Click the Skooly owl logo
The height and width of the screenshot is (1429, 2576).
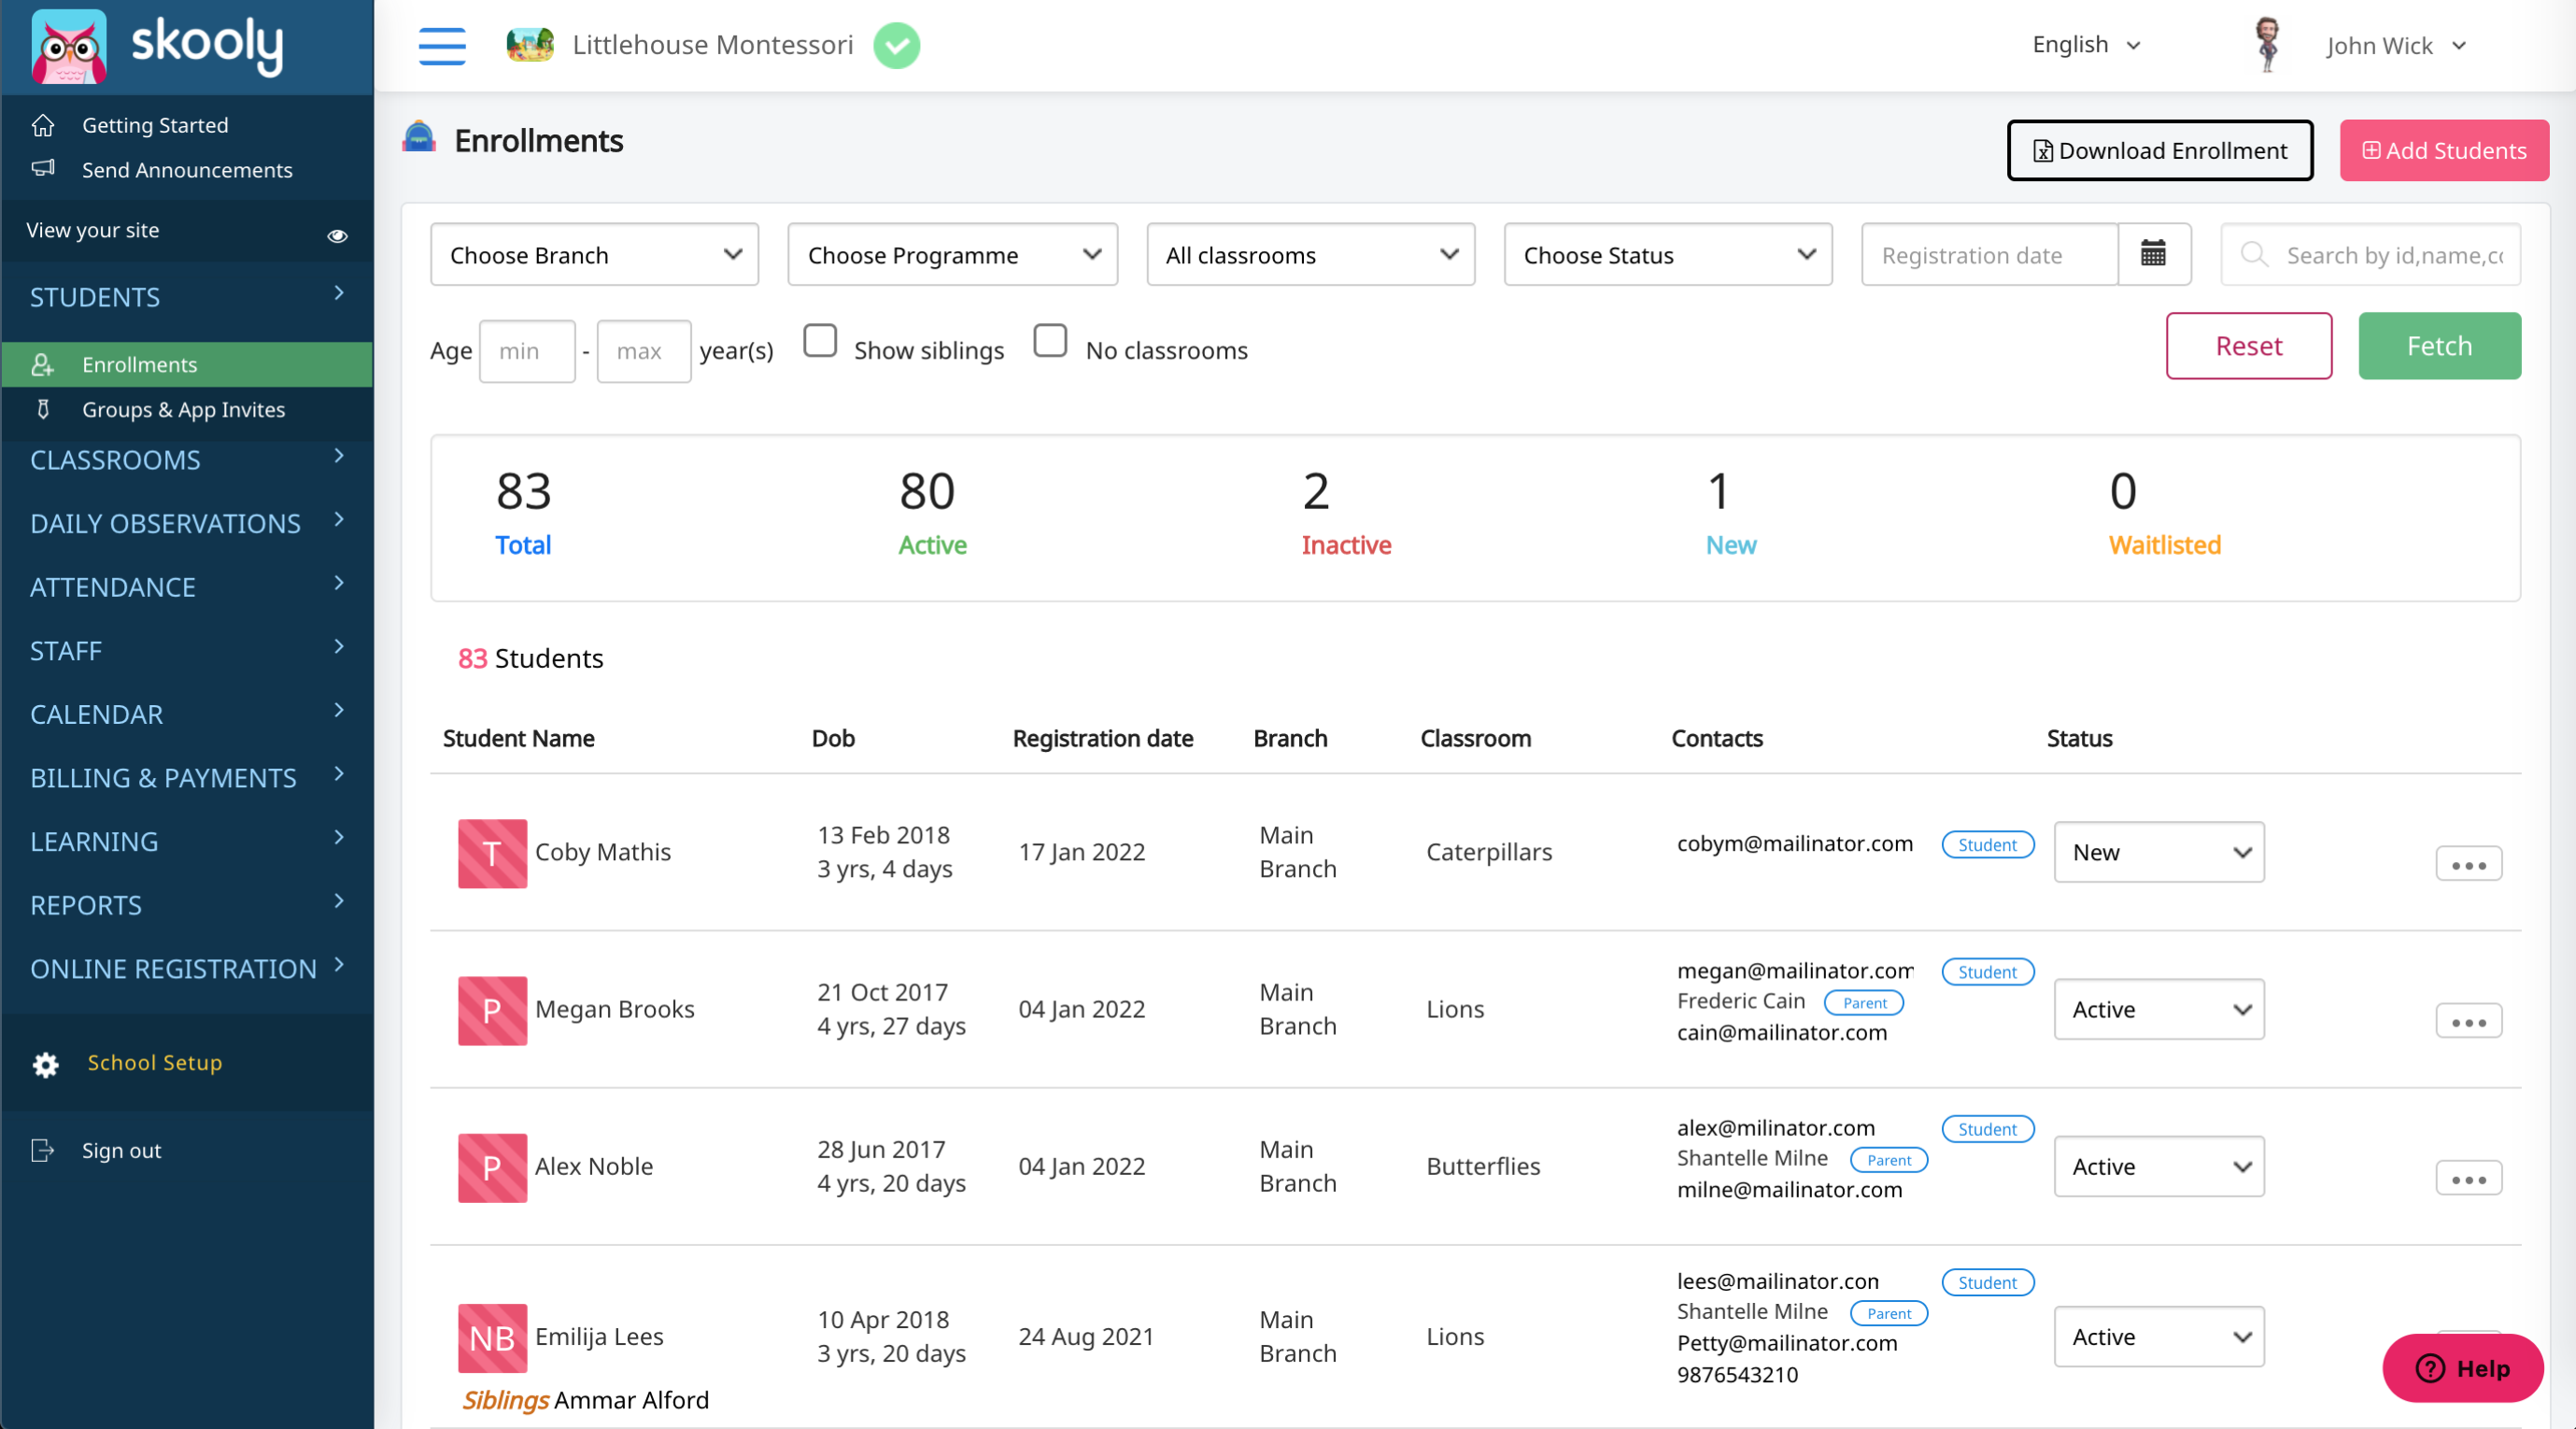[x=69, y=46]
